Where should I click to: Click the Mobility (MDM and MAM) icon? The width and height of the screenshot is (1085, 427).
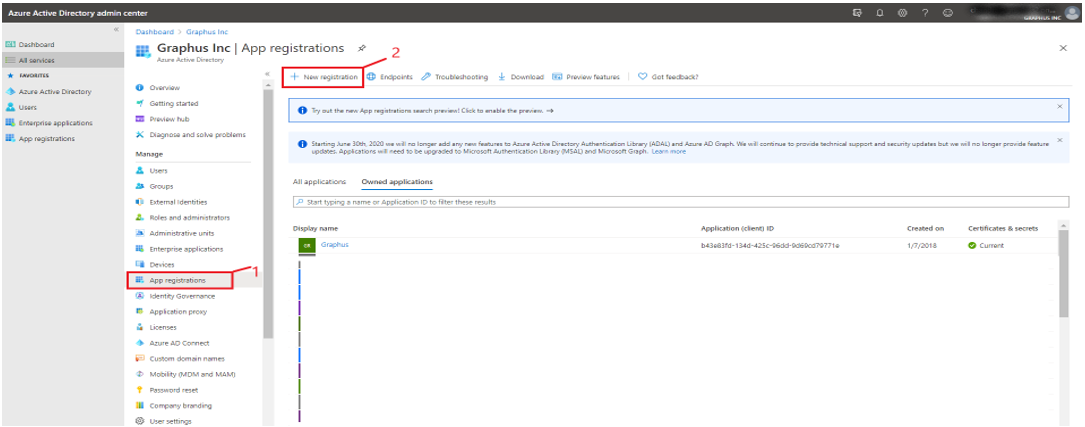(x=140, y=374)
